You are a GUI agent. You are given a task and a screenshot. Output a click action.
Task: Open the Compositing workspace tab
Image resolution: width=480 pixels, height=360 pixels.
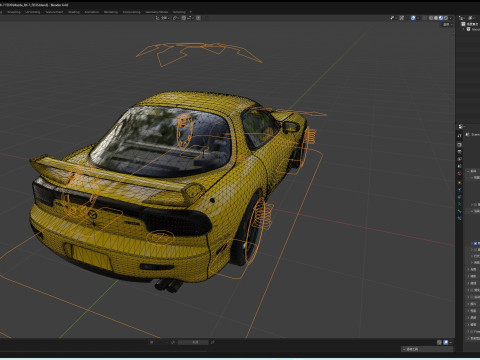[132, 12]
